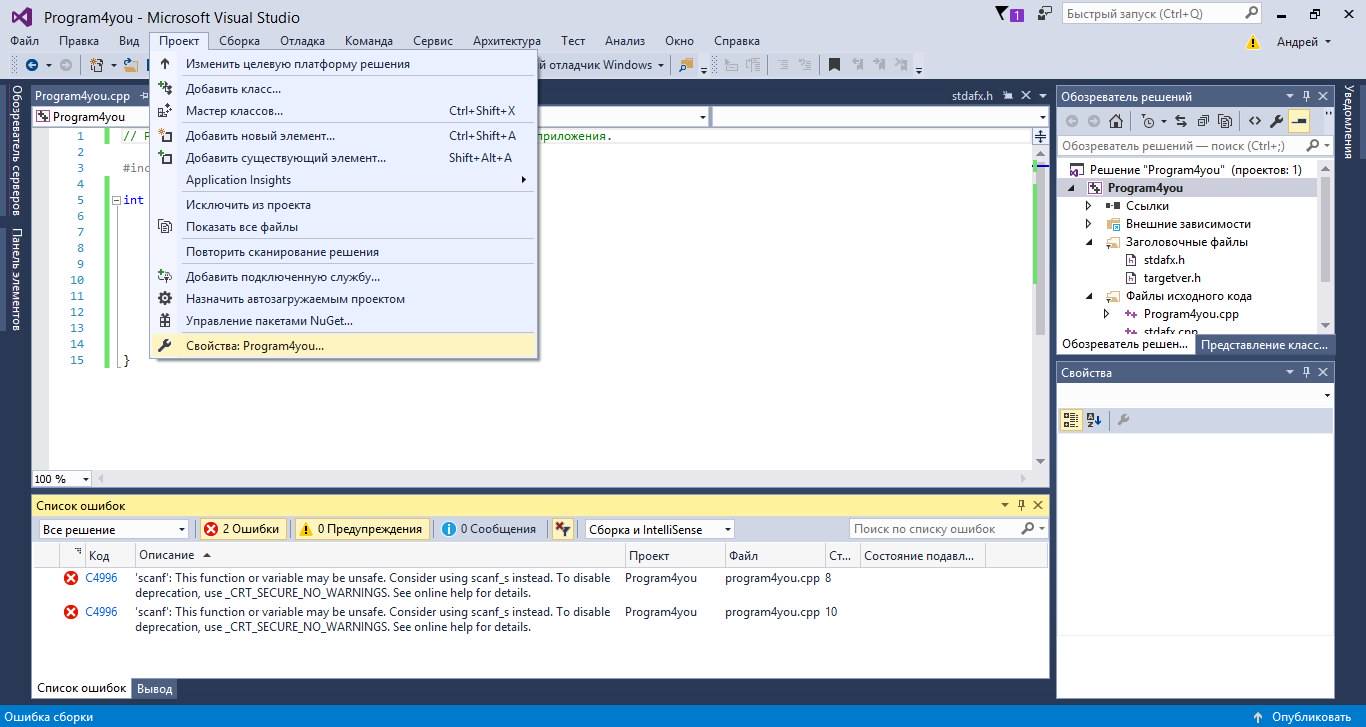Go Home in Solution Explorer toolbar
The image size is (1366, 727).
click(1116, 121)
